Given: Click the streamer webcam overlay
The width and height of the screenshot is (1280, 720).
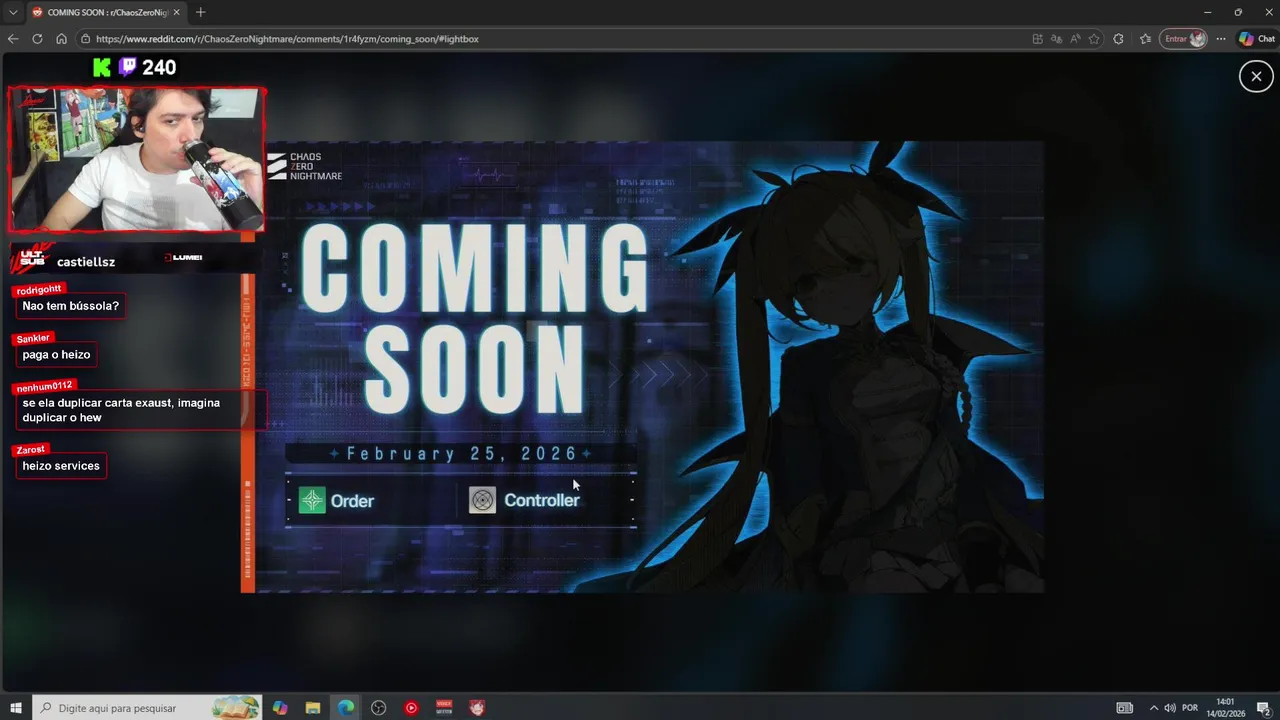Looking at the screenshot, I should [x=137, y=160].
